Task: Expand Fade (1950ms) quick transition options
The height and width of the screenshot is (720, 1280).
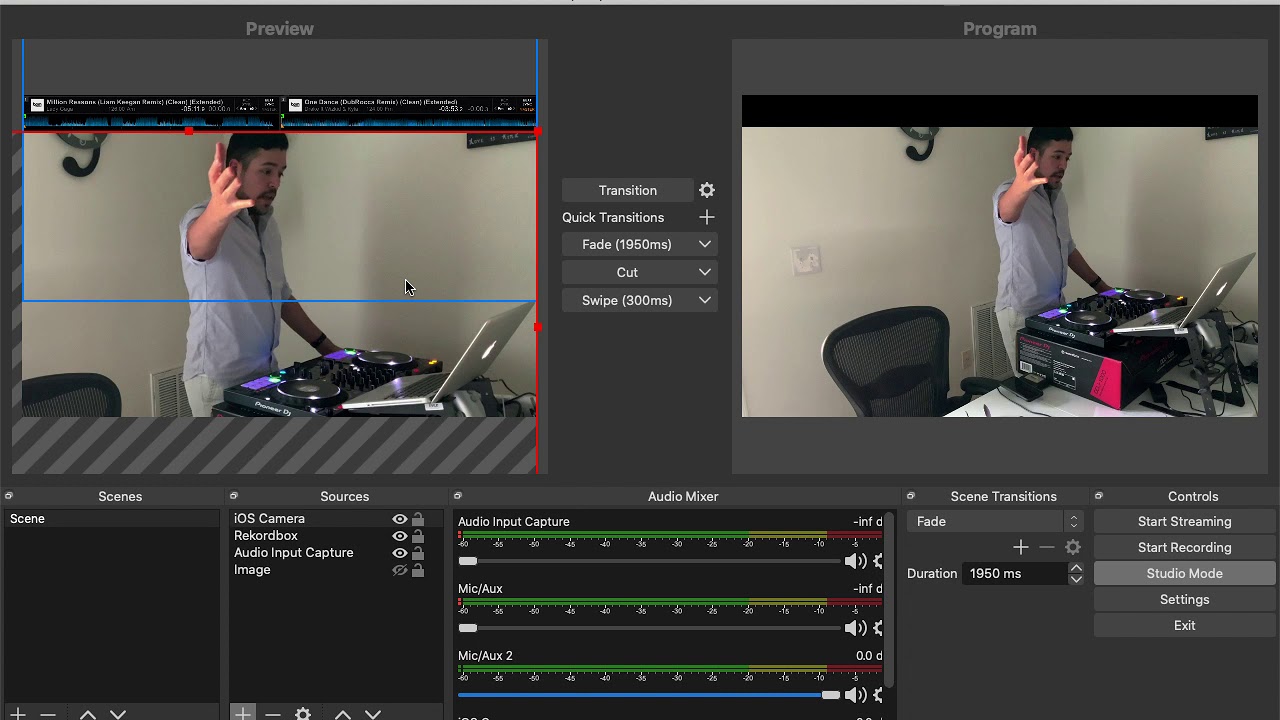Action: tap(705, 244)
